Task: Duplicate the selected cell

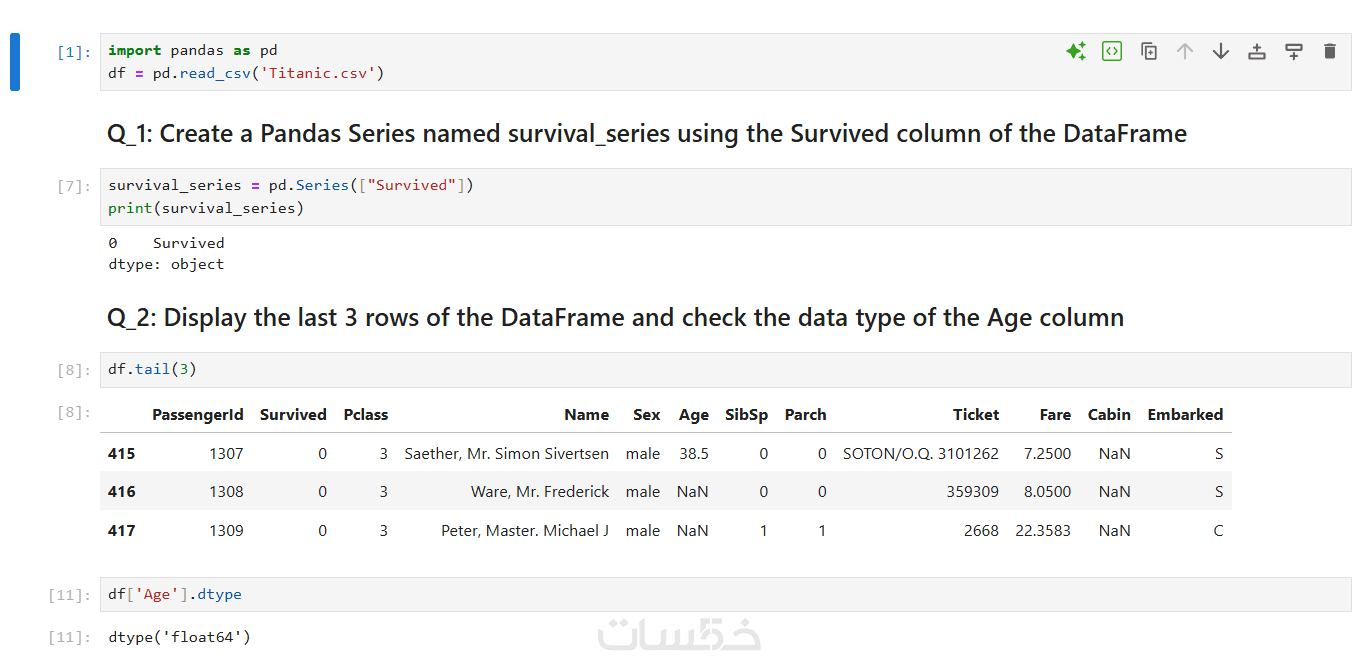Action: pyautogui.click(x=1149, y=51)
